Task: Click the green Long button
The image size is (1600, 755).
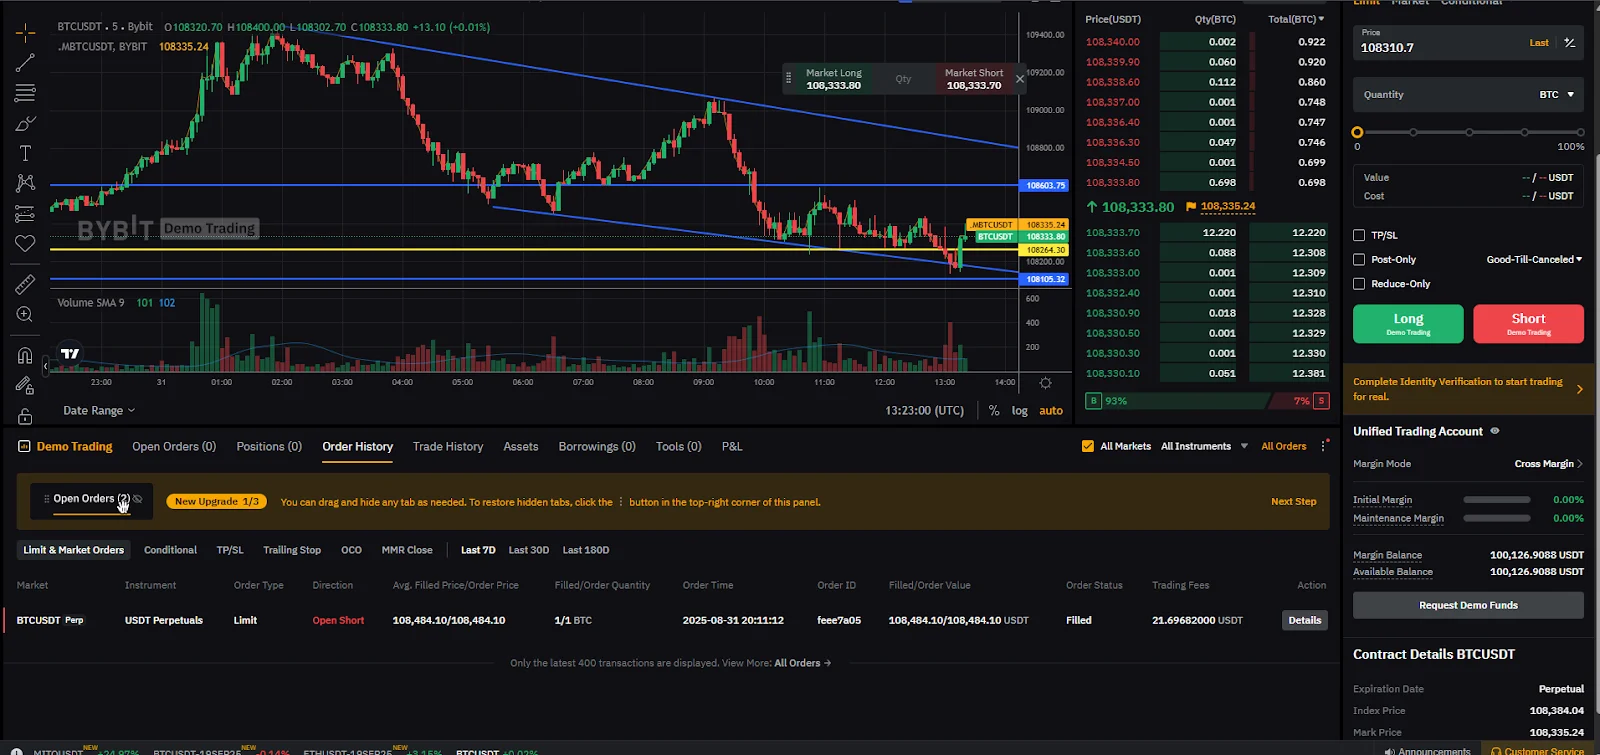Action: tap(1408, 324)
